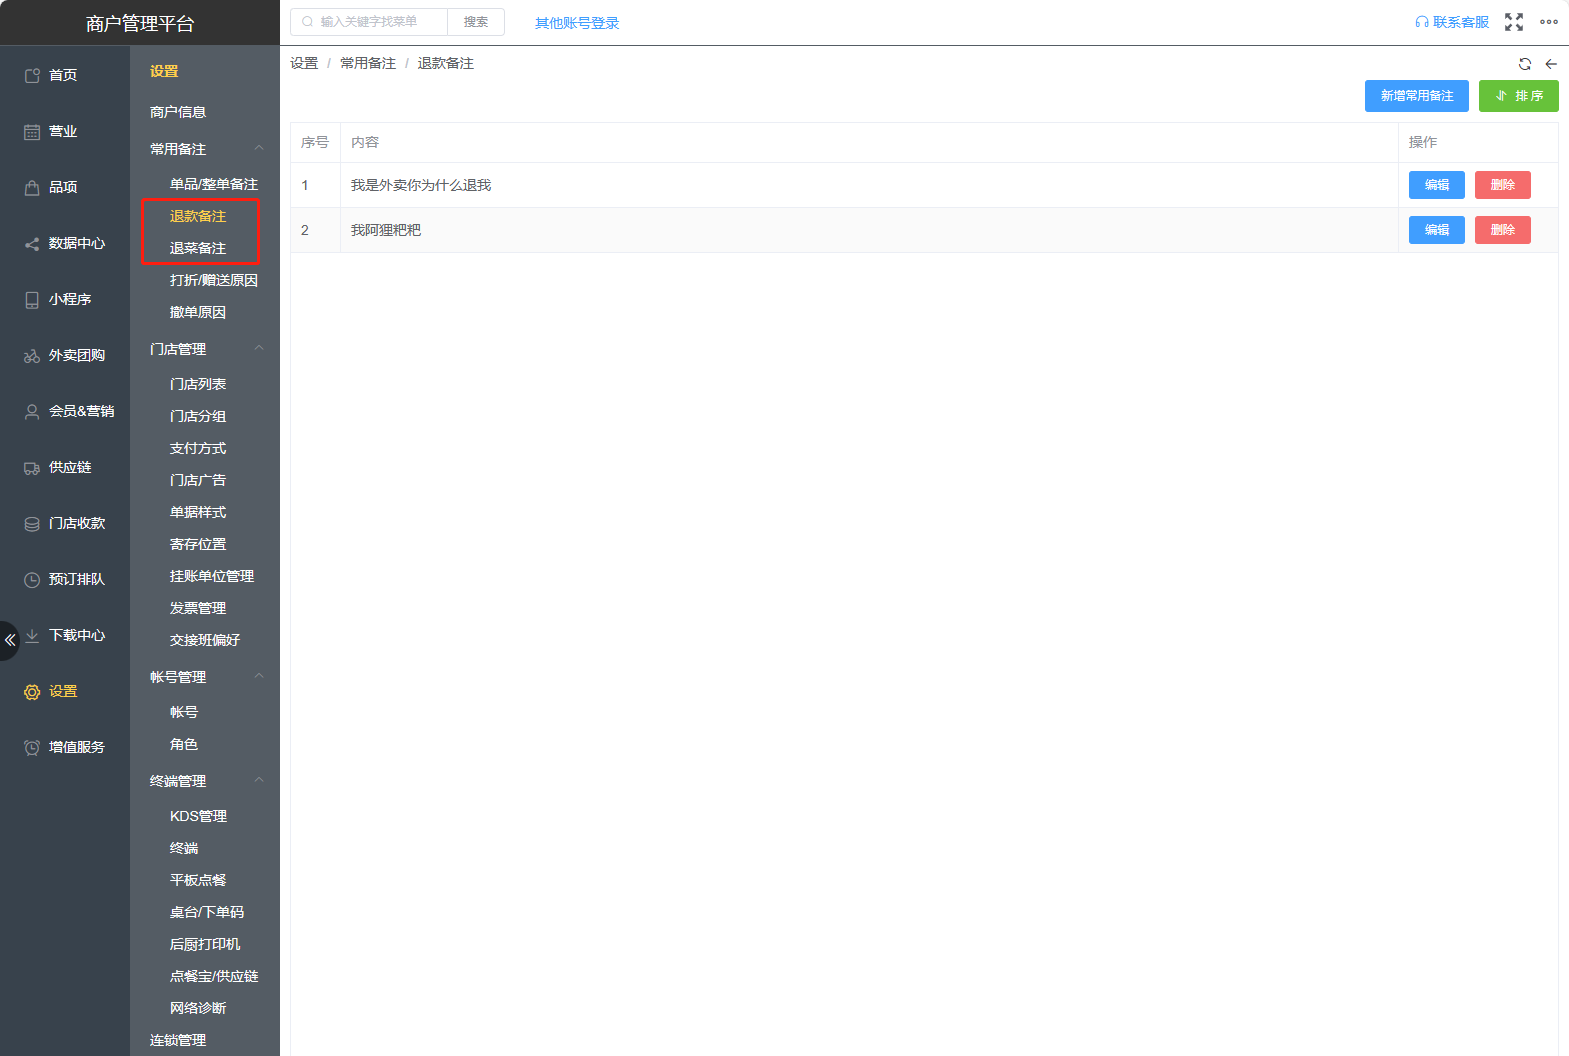Click the refresh icon near breadcrumb
This screenshot has height=1056, width=1569.
(1525, 64)
